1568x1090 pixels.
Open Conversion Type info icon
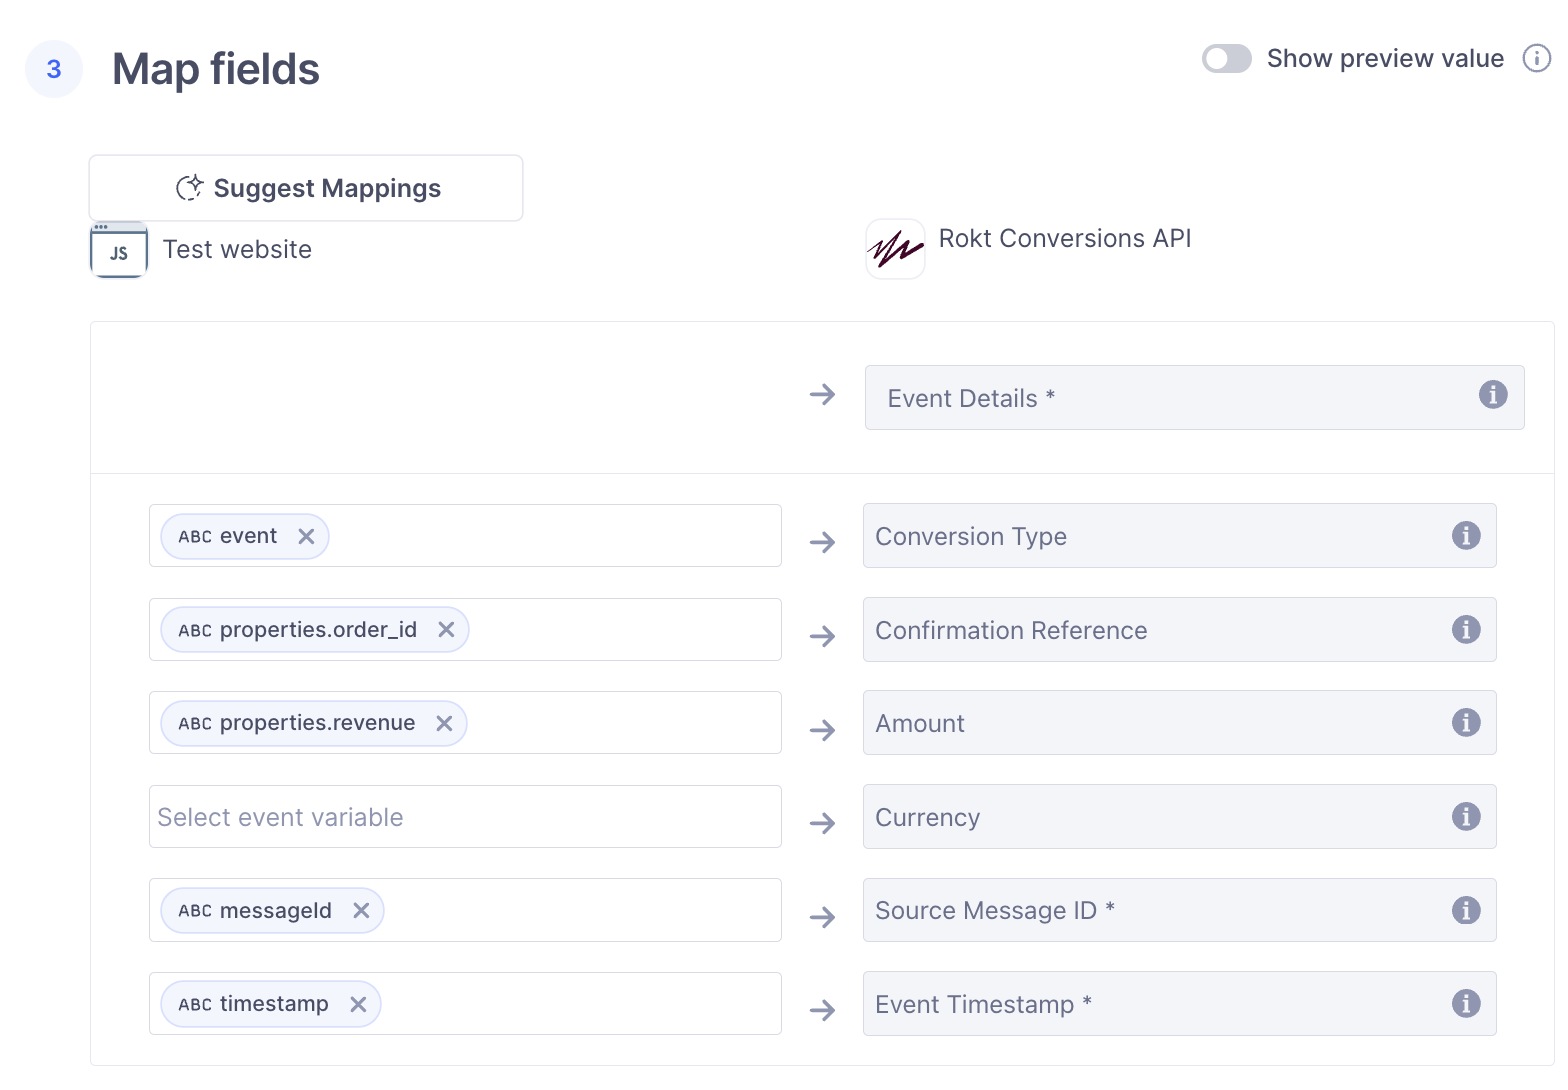click(x=1465, y=536)
